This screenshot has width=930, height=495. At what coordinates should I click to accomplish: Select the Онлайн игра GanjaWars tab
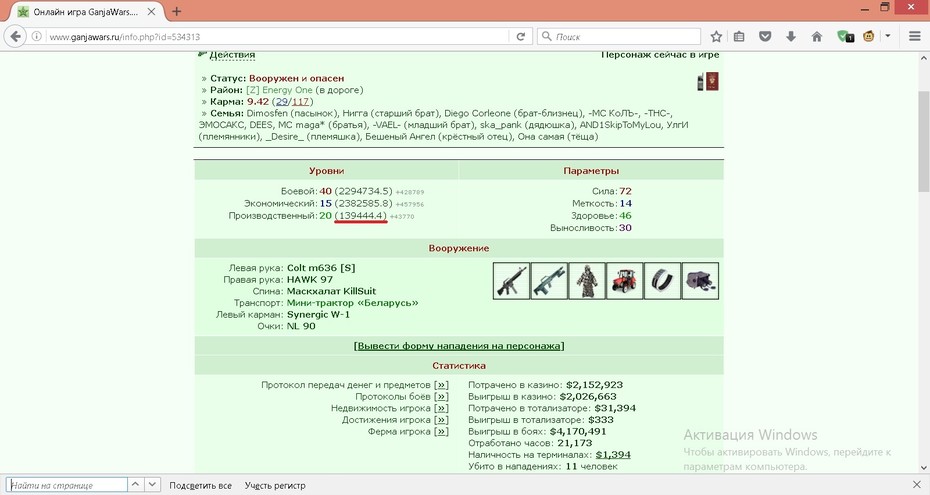click(87, 12)
